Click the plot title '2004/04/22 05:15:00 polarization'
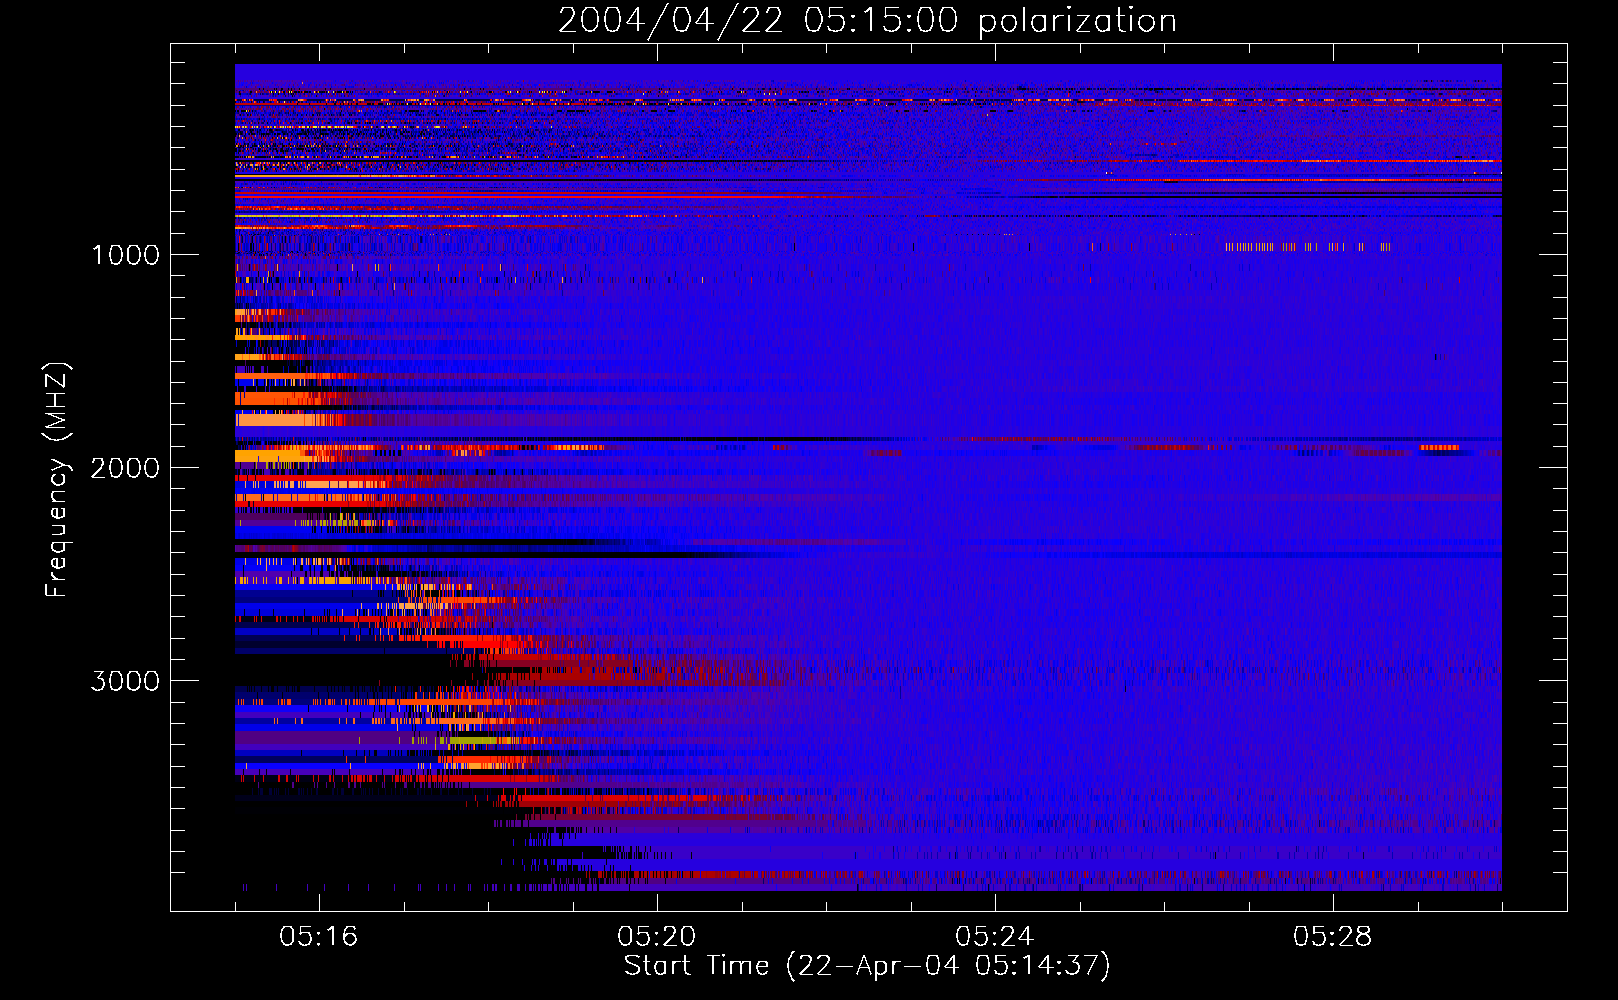Viewport: 1618px width, 1000px height. 867,21
